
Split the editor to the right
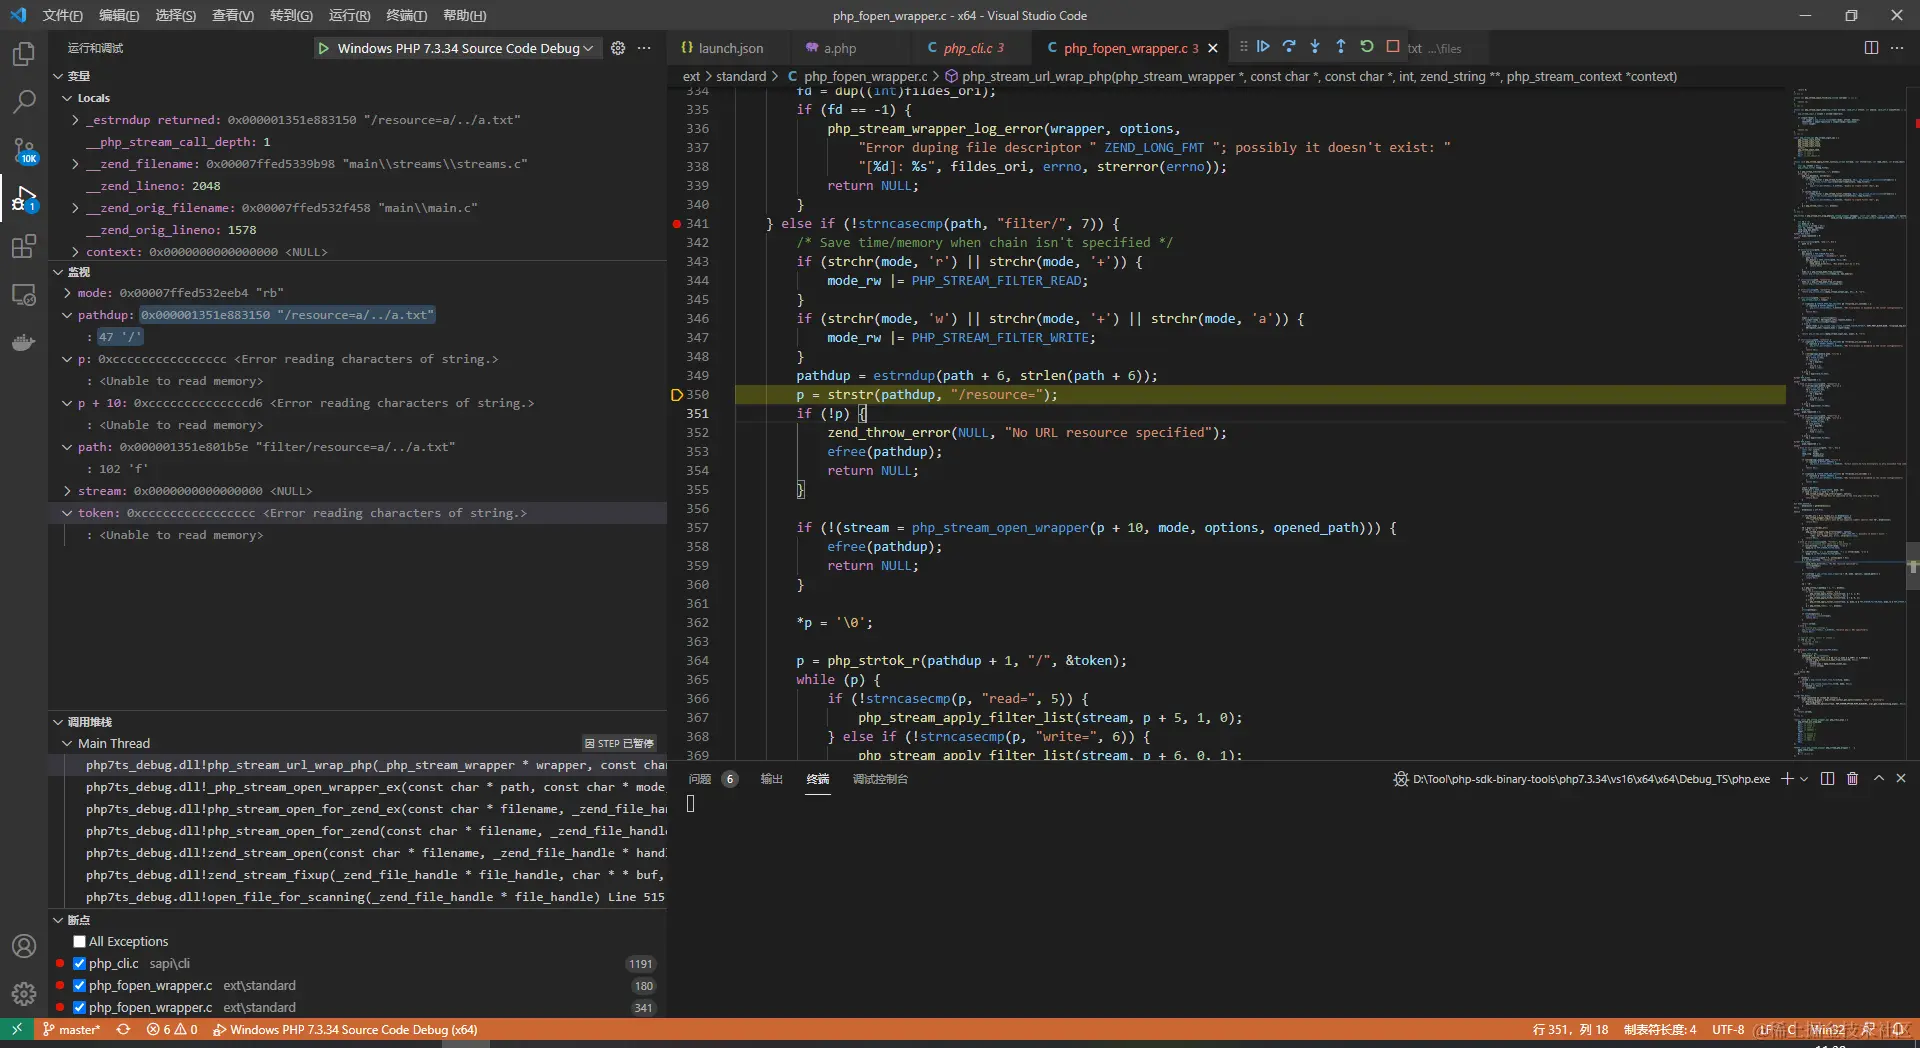click(x=1871, y=48)
